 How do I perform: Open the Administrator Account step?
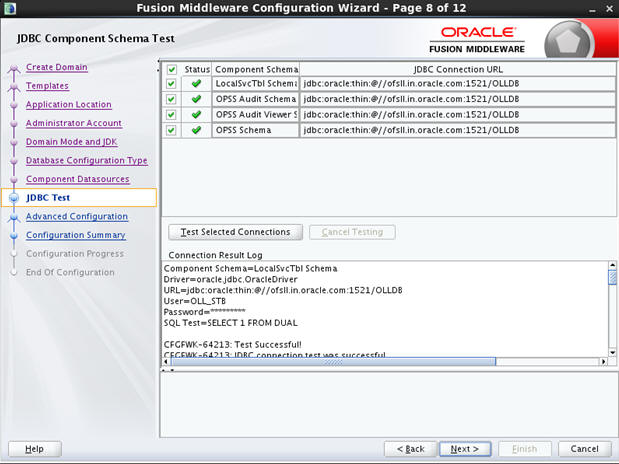(x=74, y=123)
